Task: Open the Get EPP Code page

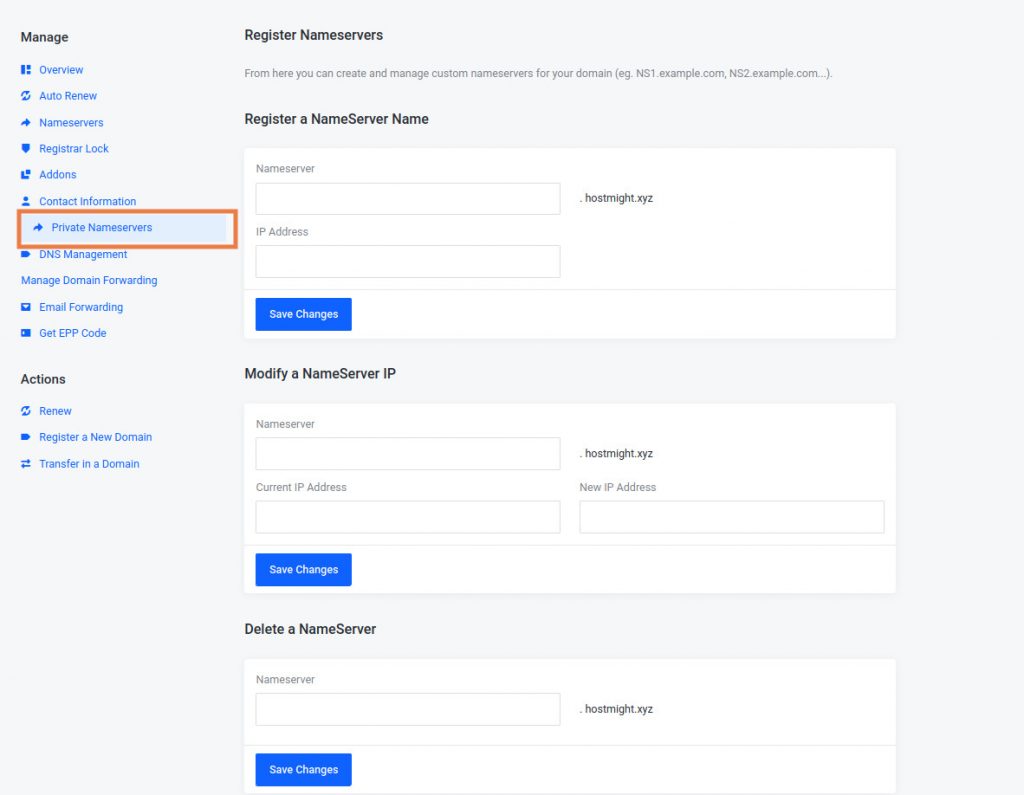Action: coord(72,333)
